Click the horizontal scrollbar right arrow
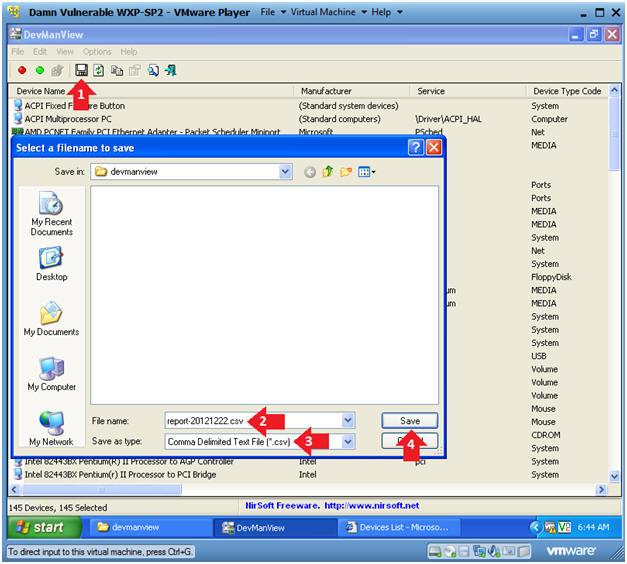This screenshot has height=564, width=627. pos(601,490)
